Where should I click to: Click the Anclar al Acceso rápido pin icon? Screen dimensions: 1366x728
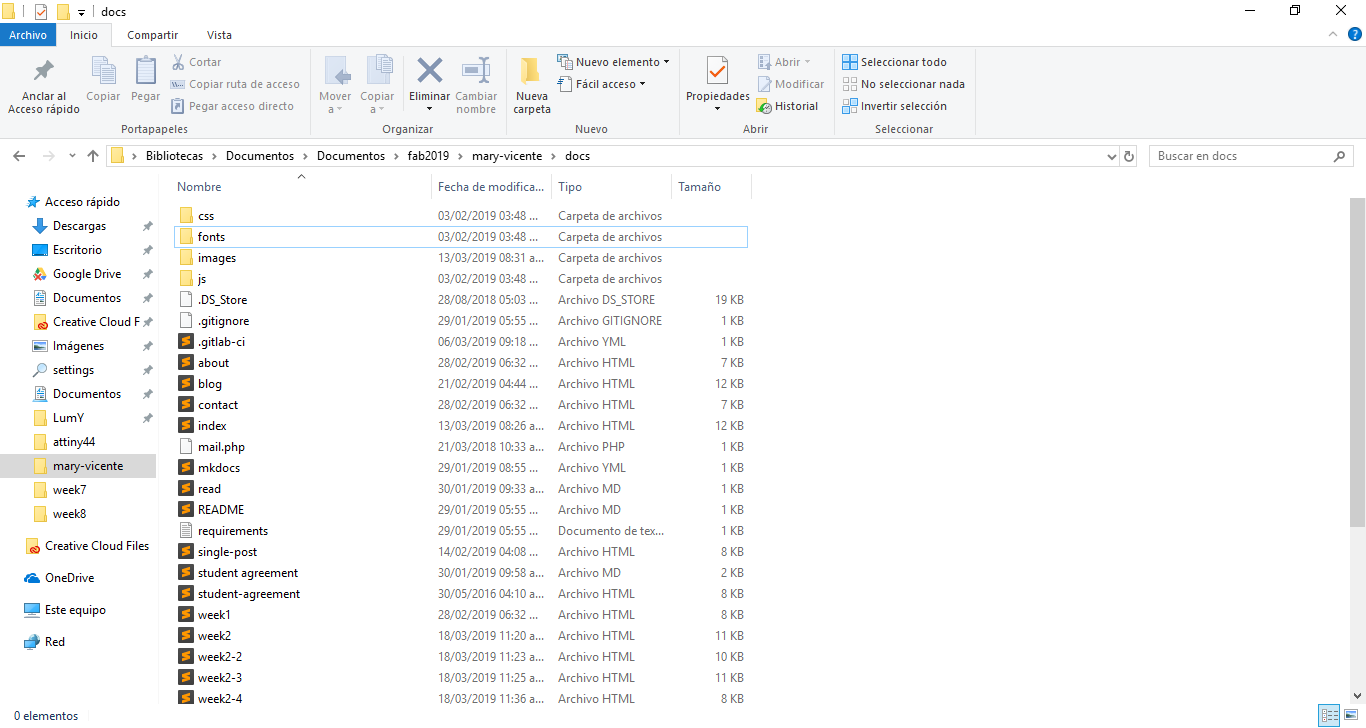pos(44,71)
